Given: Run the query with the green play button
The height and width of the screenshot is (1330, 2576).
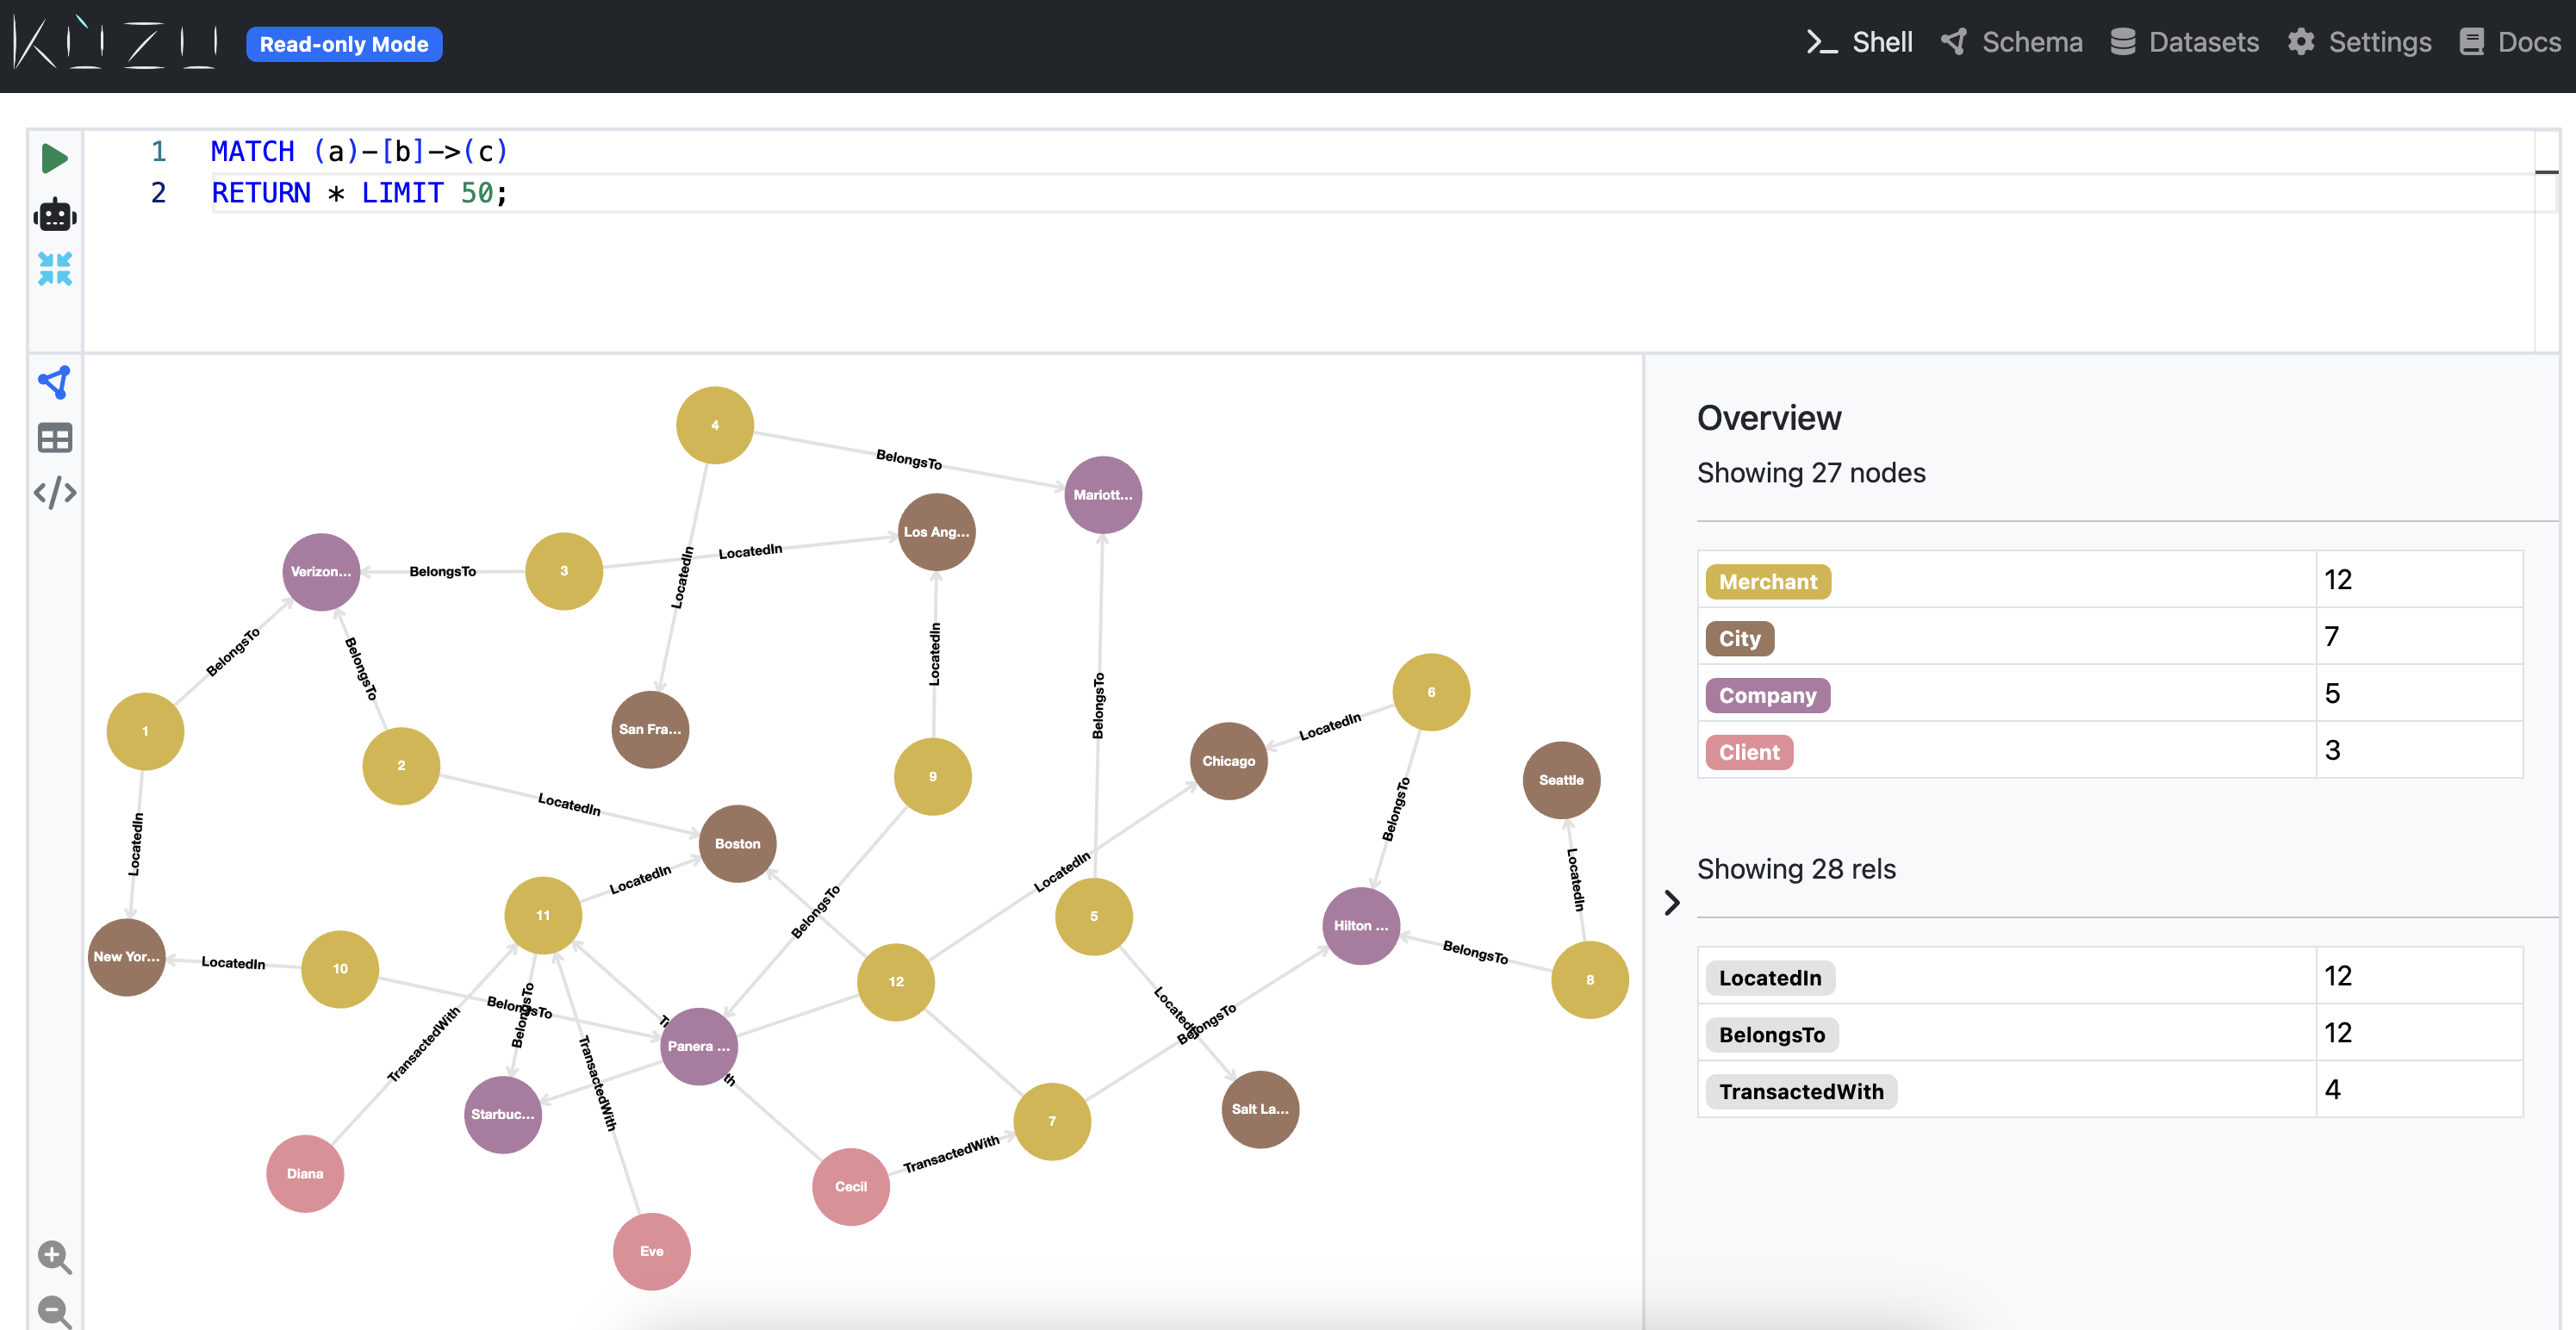Looking at the screenshot, I should pos(54,158).
